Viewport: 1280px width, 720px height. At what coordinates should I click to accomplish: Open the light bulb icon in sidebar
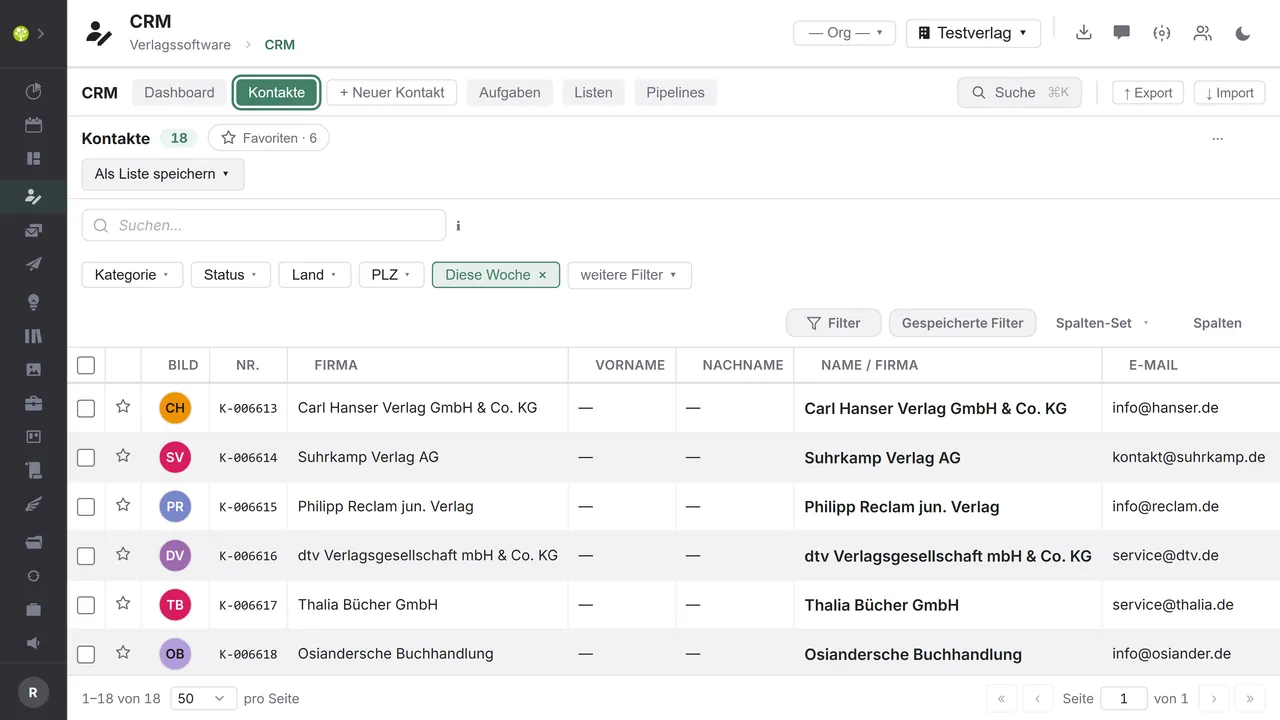(x=33, y=302)
